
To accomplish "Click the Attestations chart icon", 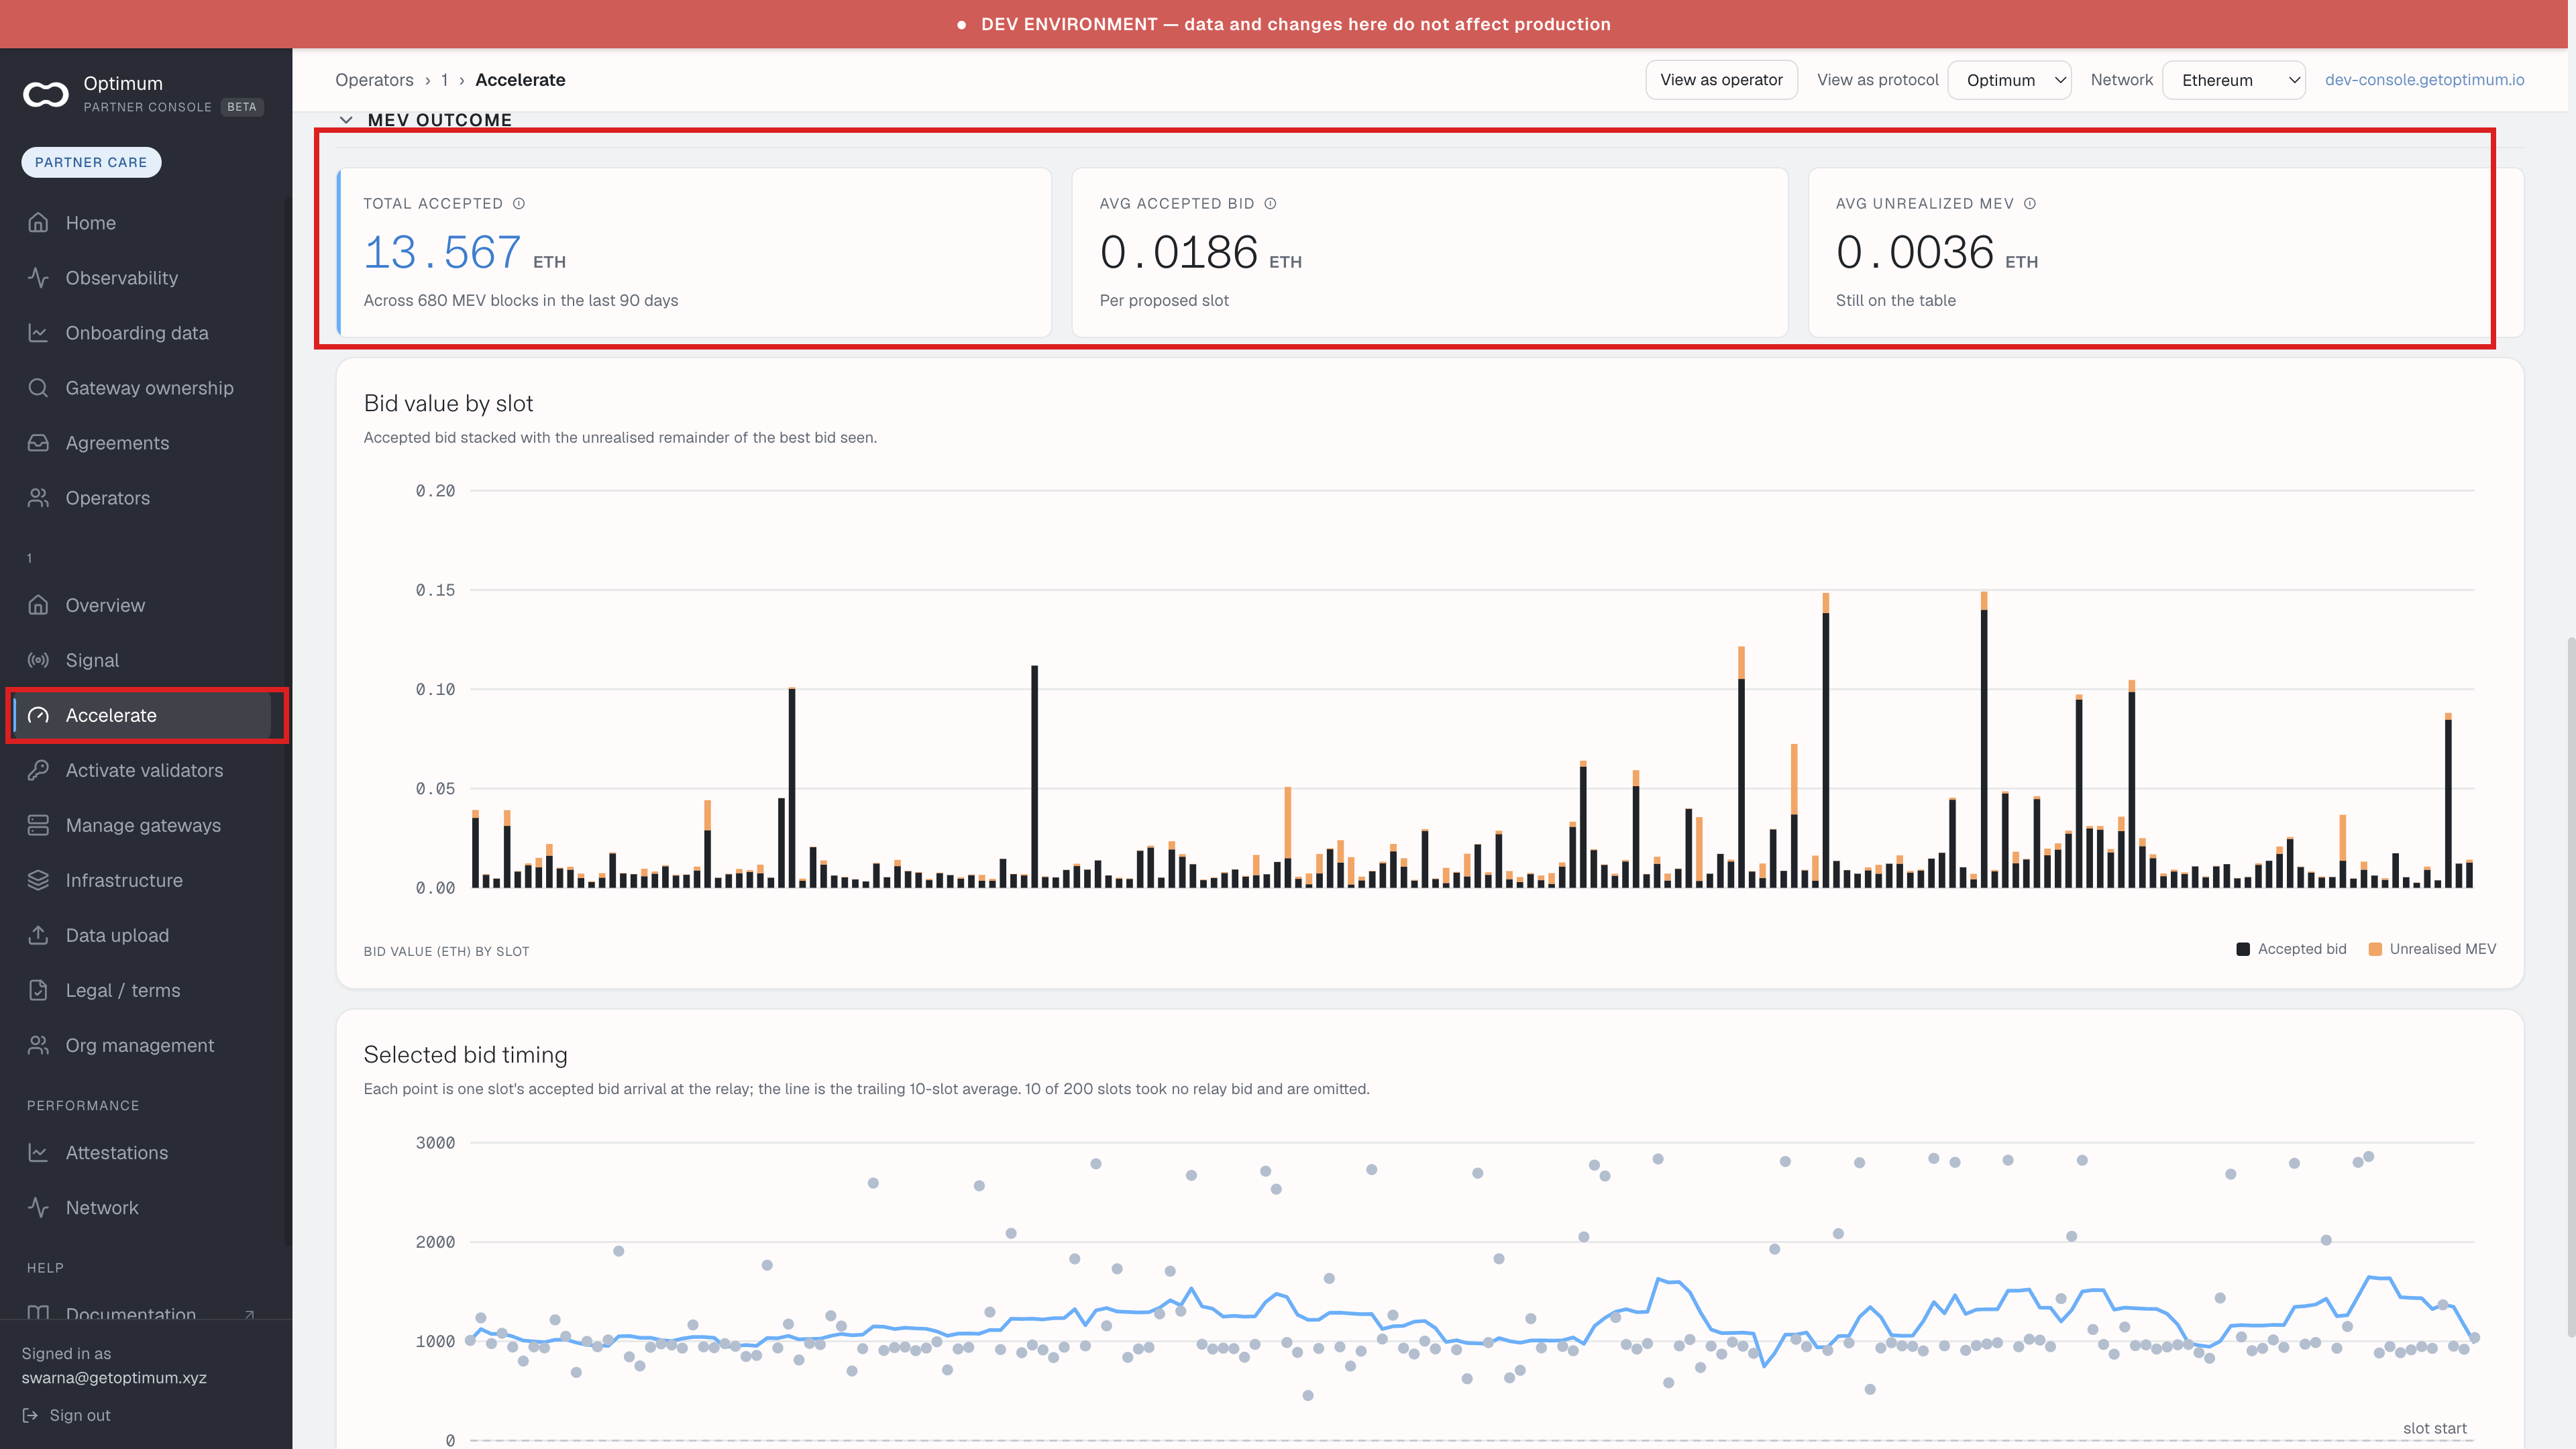I will point(38,1152).
